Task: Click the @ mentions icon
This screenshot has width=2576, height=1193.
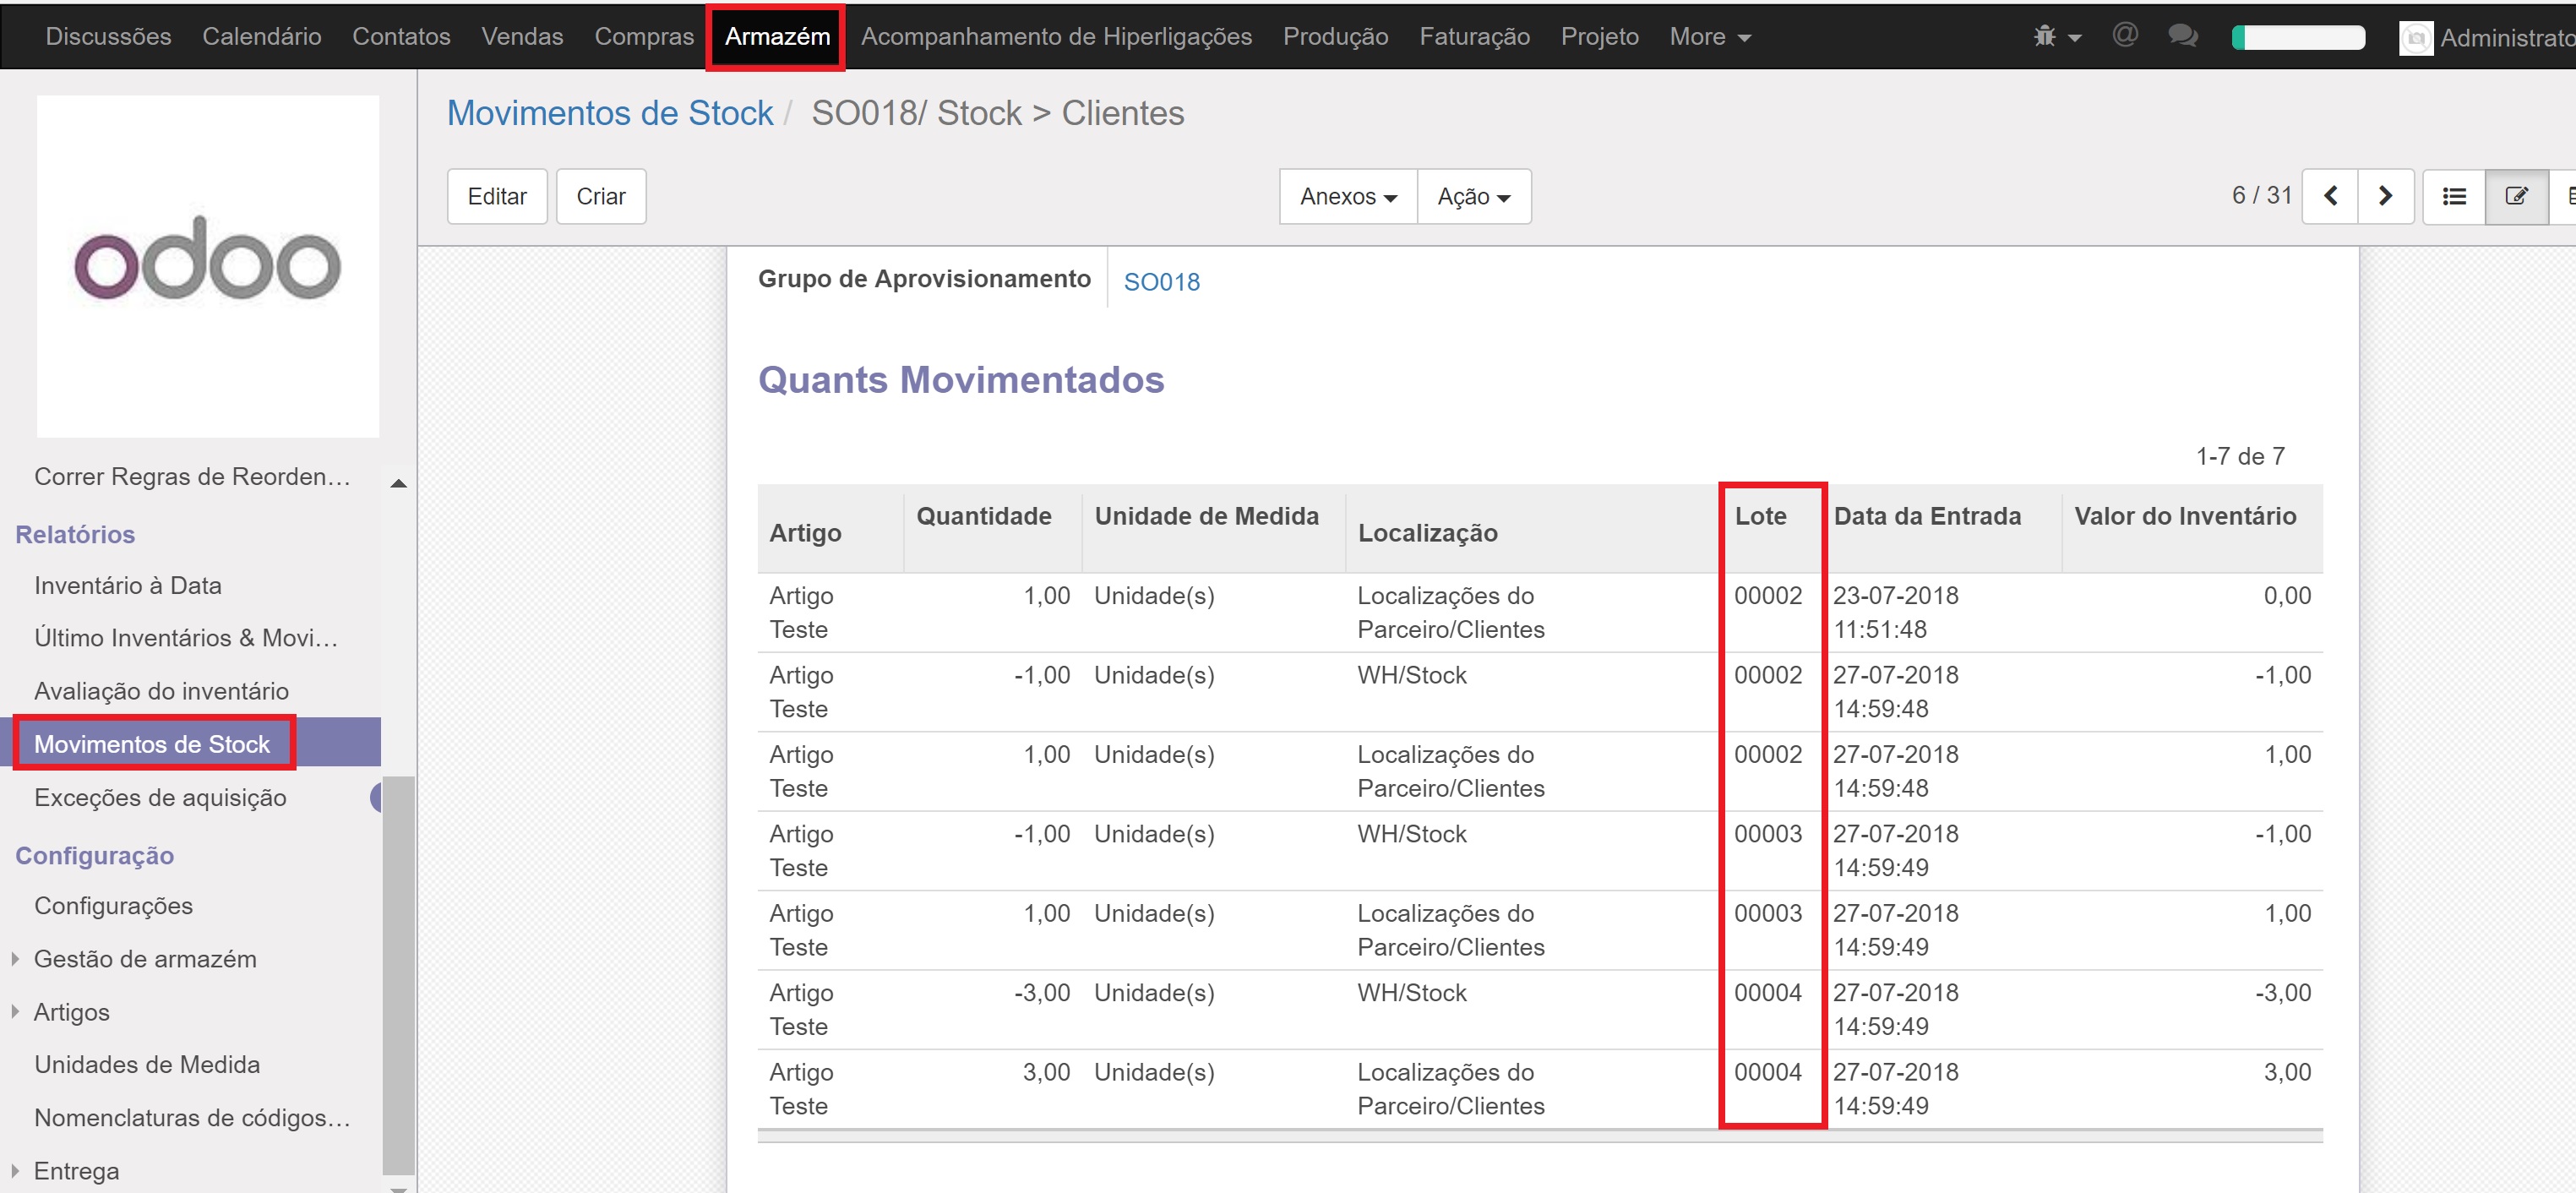Action: (x=2125, y=35)
